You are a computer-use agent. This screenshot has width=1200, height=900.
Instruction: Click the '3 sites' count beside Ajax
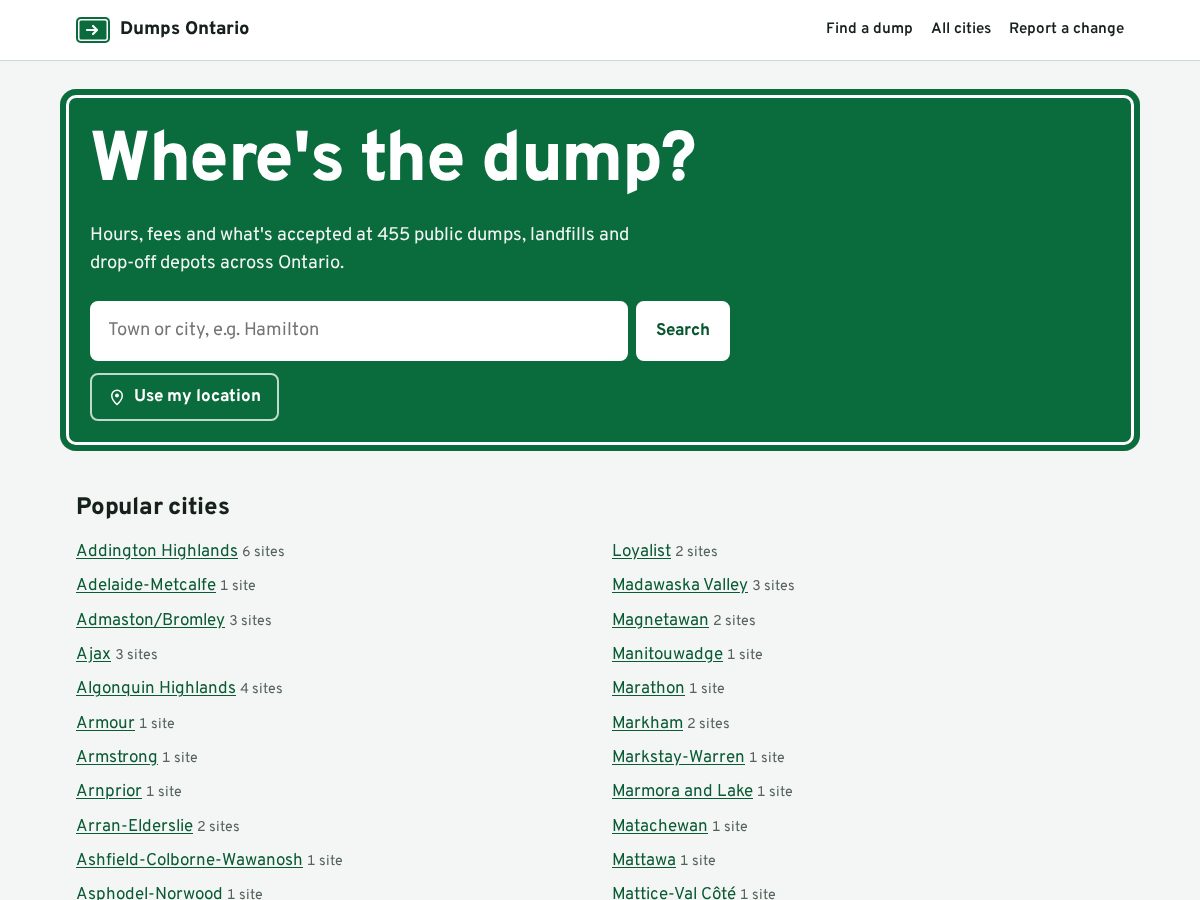click(136, 655)
